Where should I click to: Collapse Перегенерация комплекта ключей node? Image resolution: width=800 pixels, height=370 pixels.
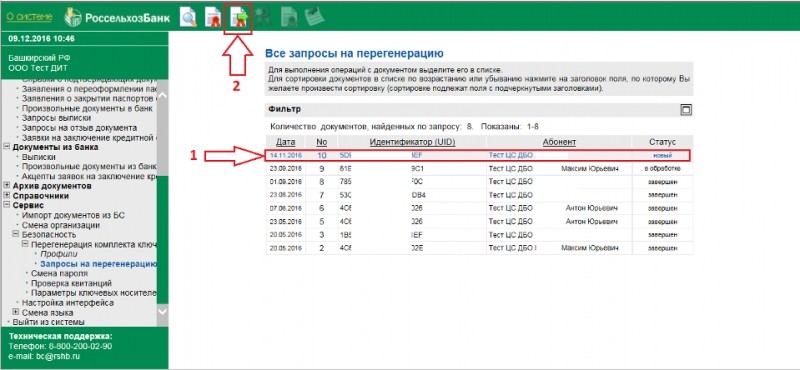[x=25, y=244]
